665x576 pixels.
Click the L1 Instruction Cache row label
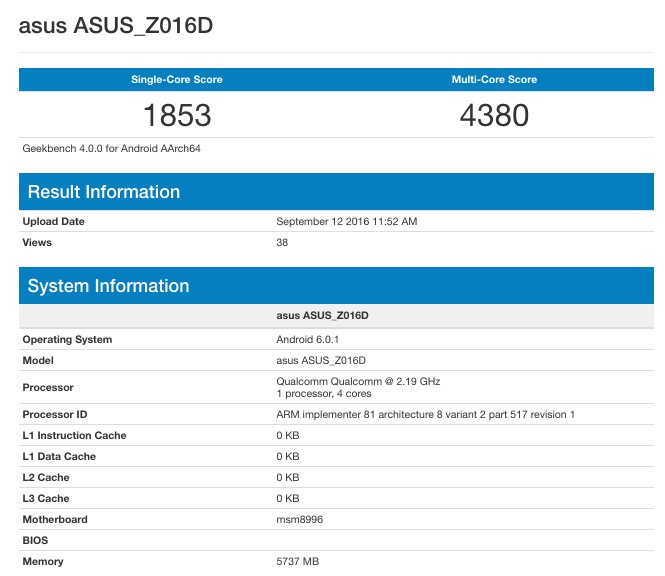(74, 435)
